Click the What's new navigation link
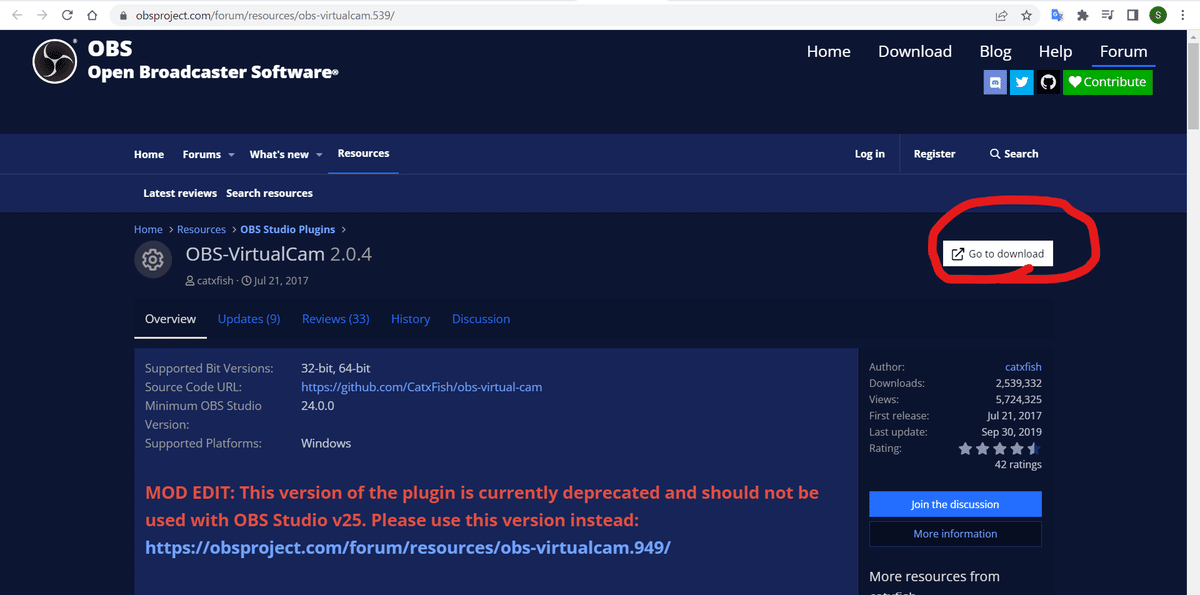The width and height of the screenshot is (1200, 595). click(x=279, y=154)
